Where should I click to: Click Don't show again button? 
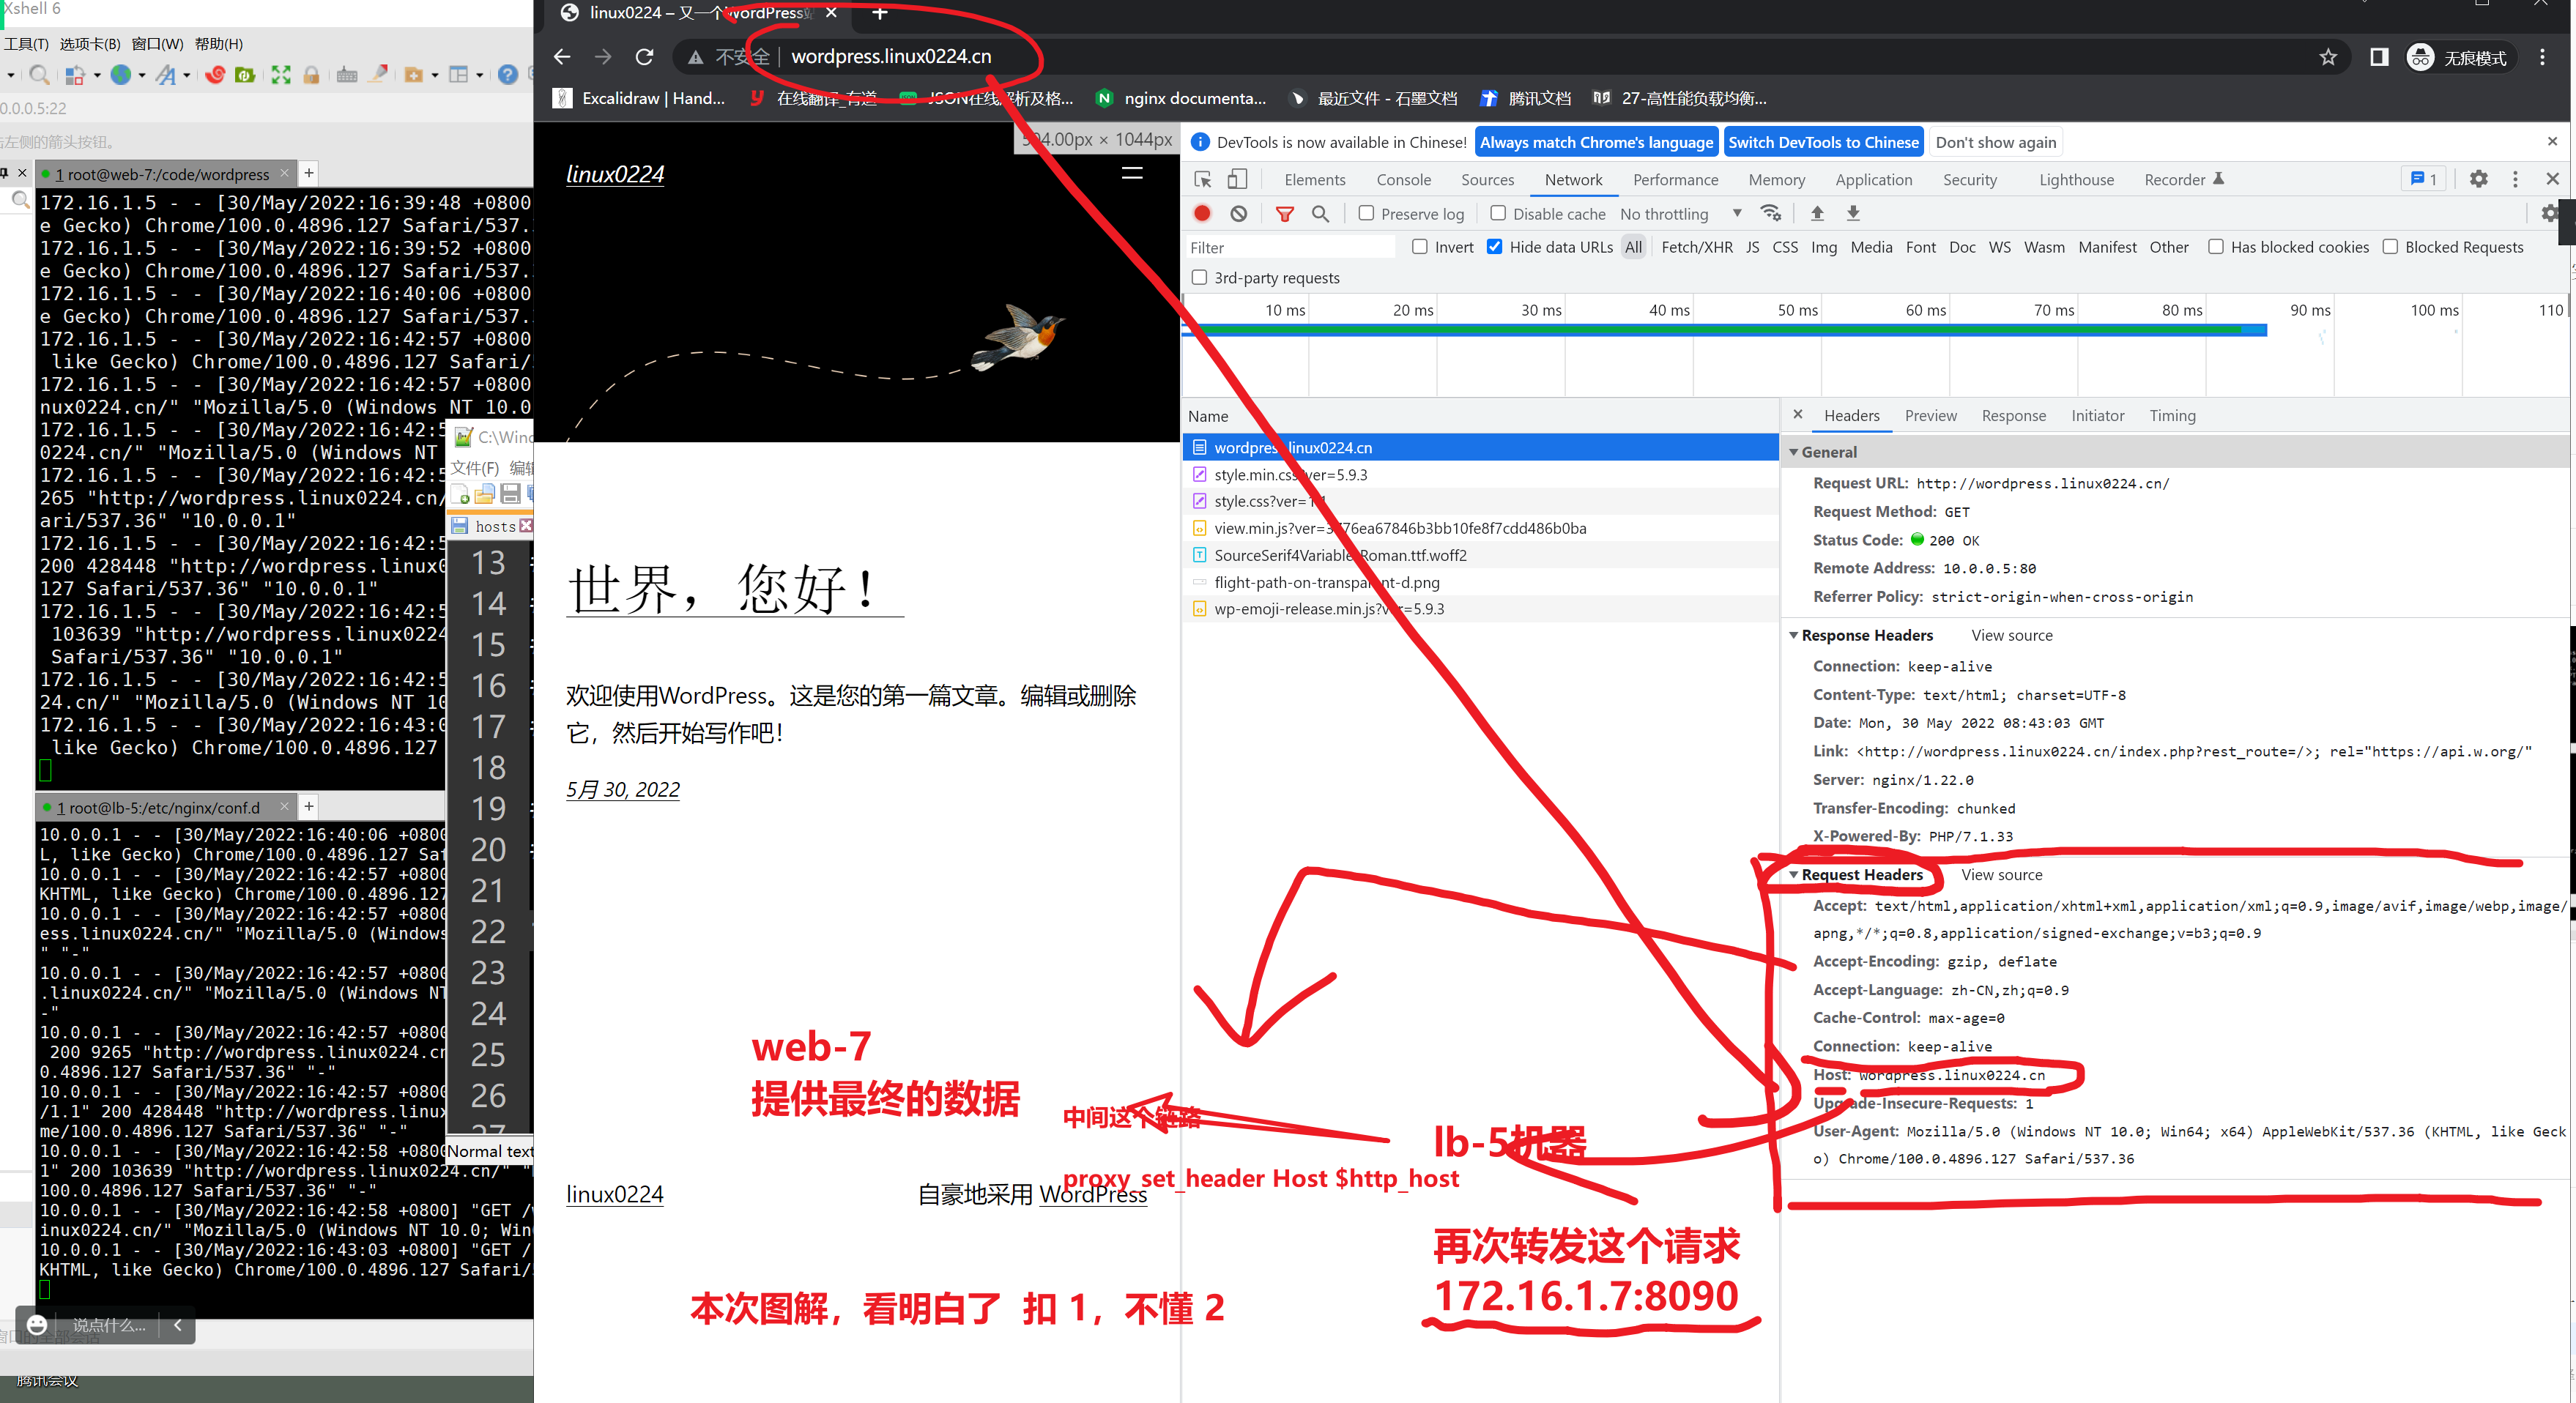pyautogui.click(x=1995, y=142)
